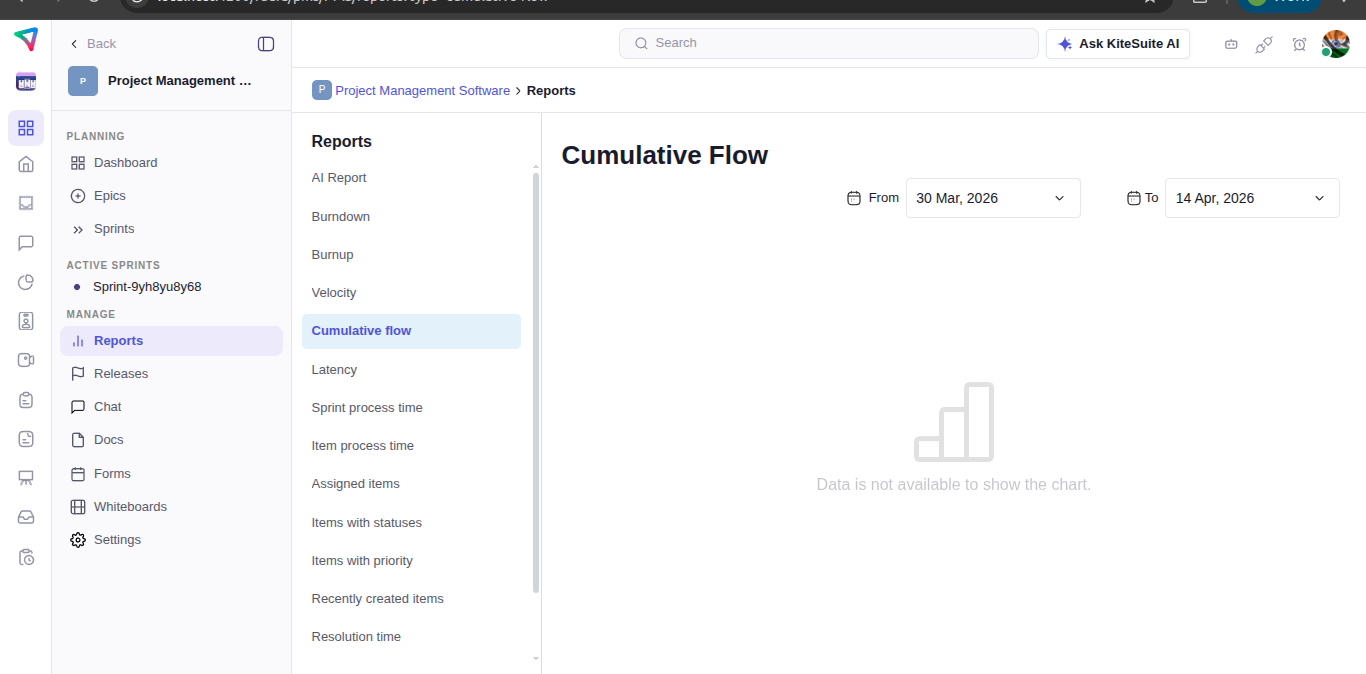Select the Latency report
The image size is (1366, 674).
point(411,370)
